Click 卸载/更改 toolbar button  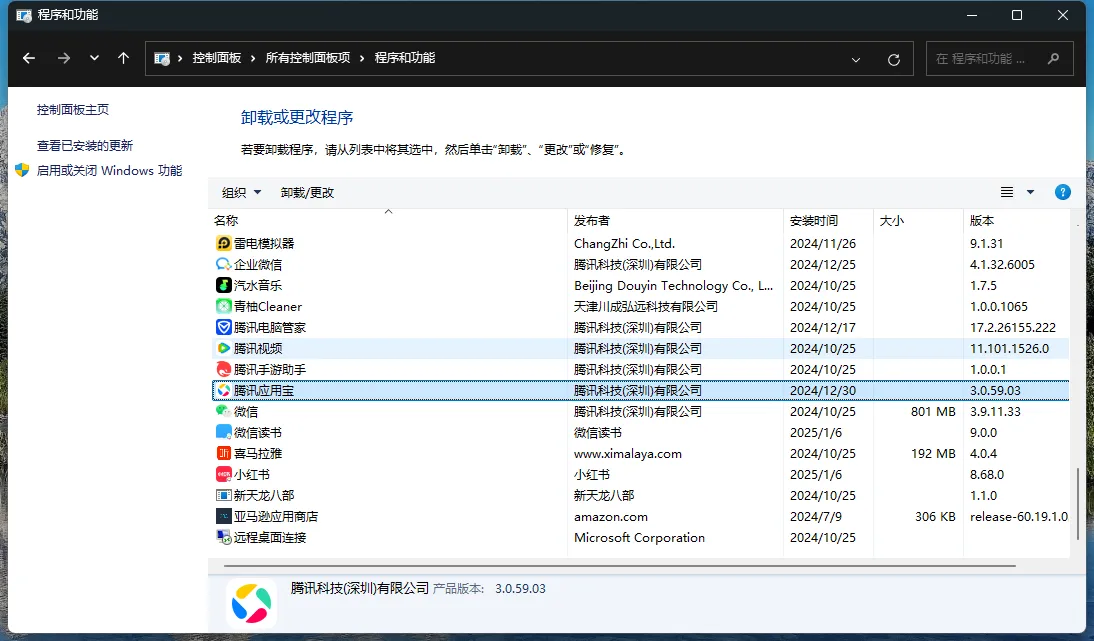[x=308, y=193]
